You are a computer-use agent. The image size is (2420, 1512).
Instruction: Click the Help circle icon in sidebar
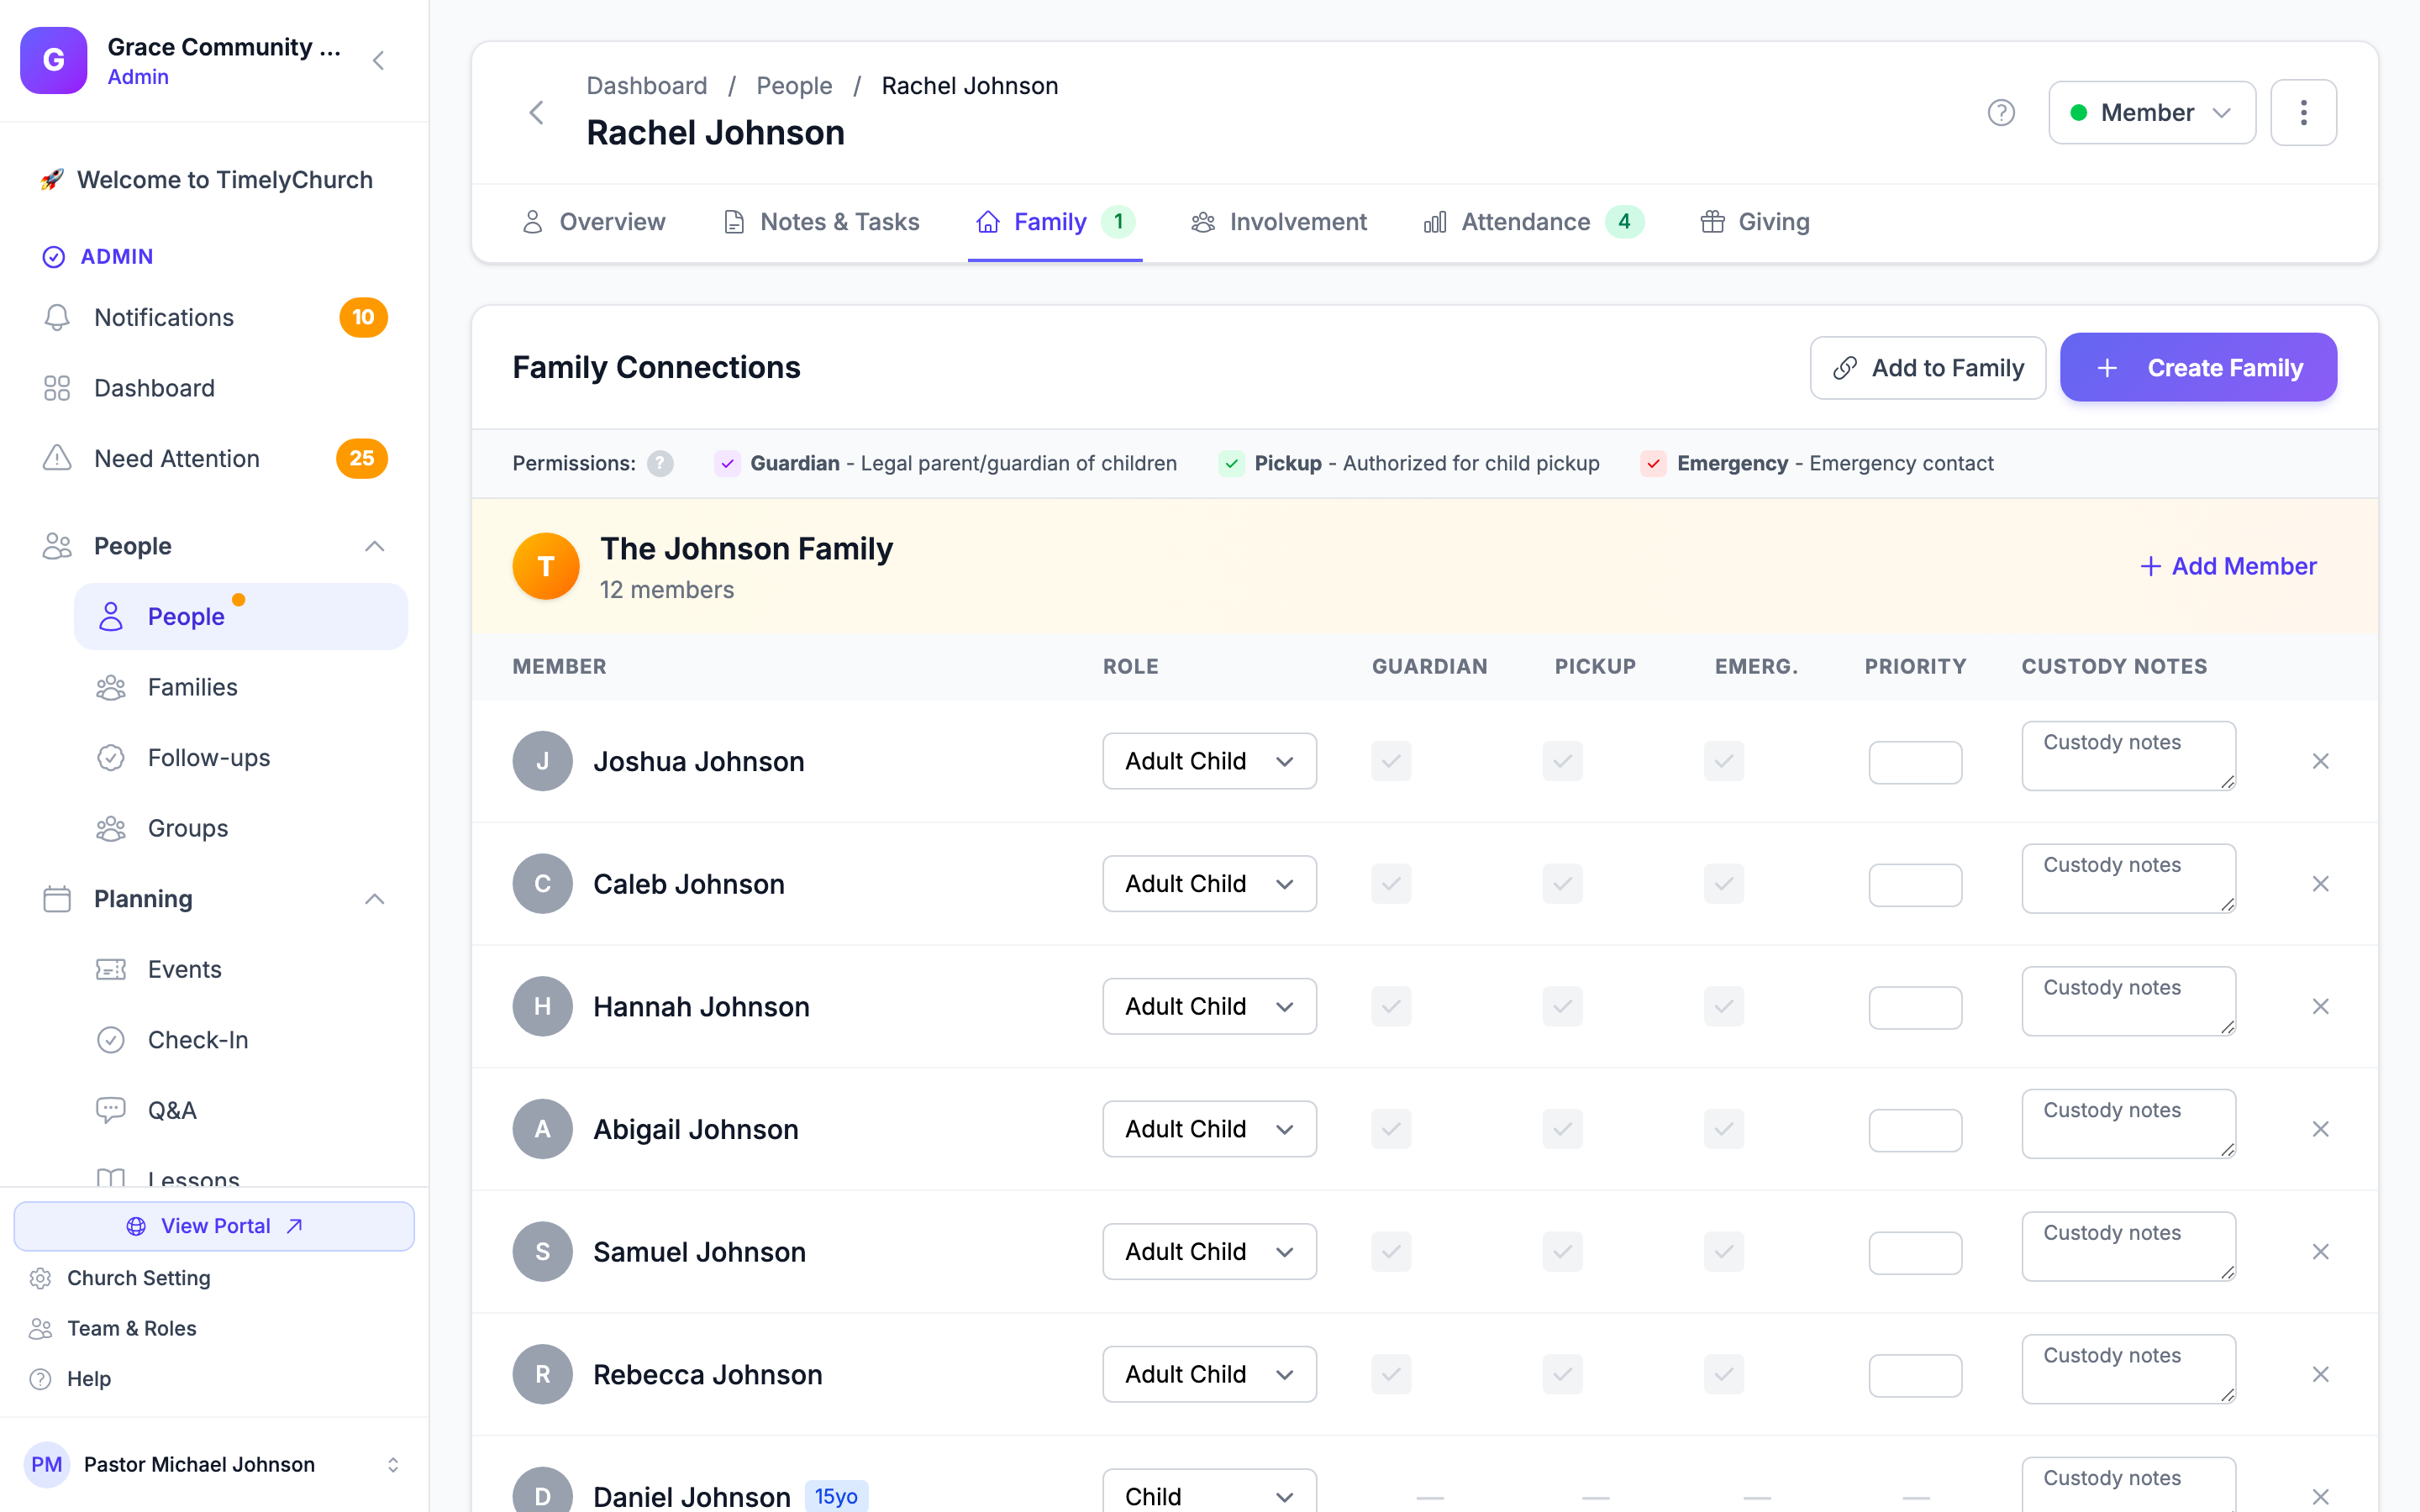coord(41,1379)
